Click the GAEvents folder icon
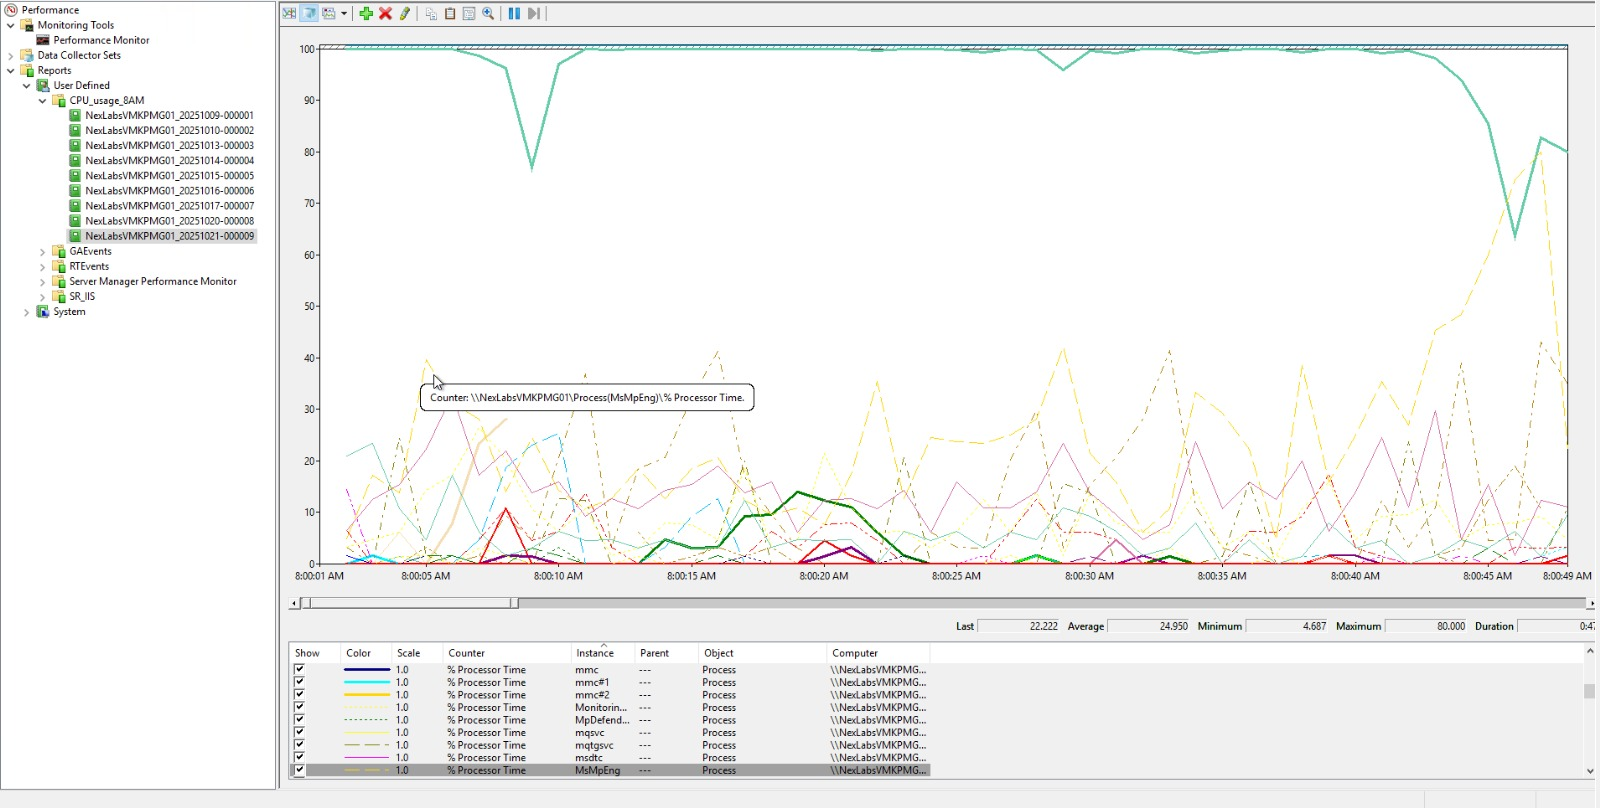 59,251
